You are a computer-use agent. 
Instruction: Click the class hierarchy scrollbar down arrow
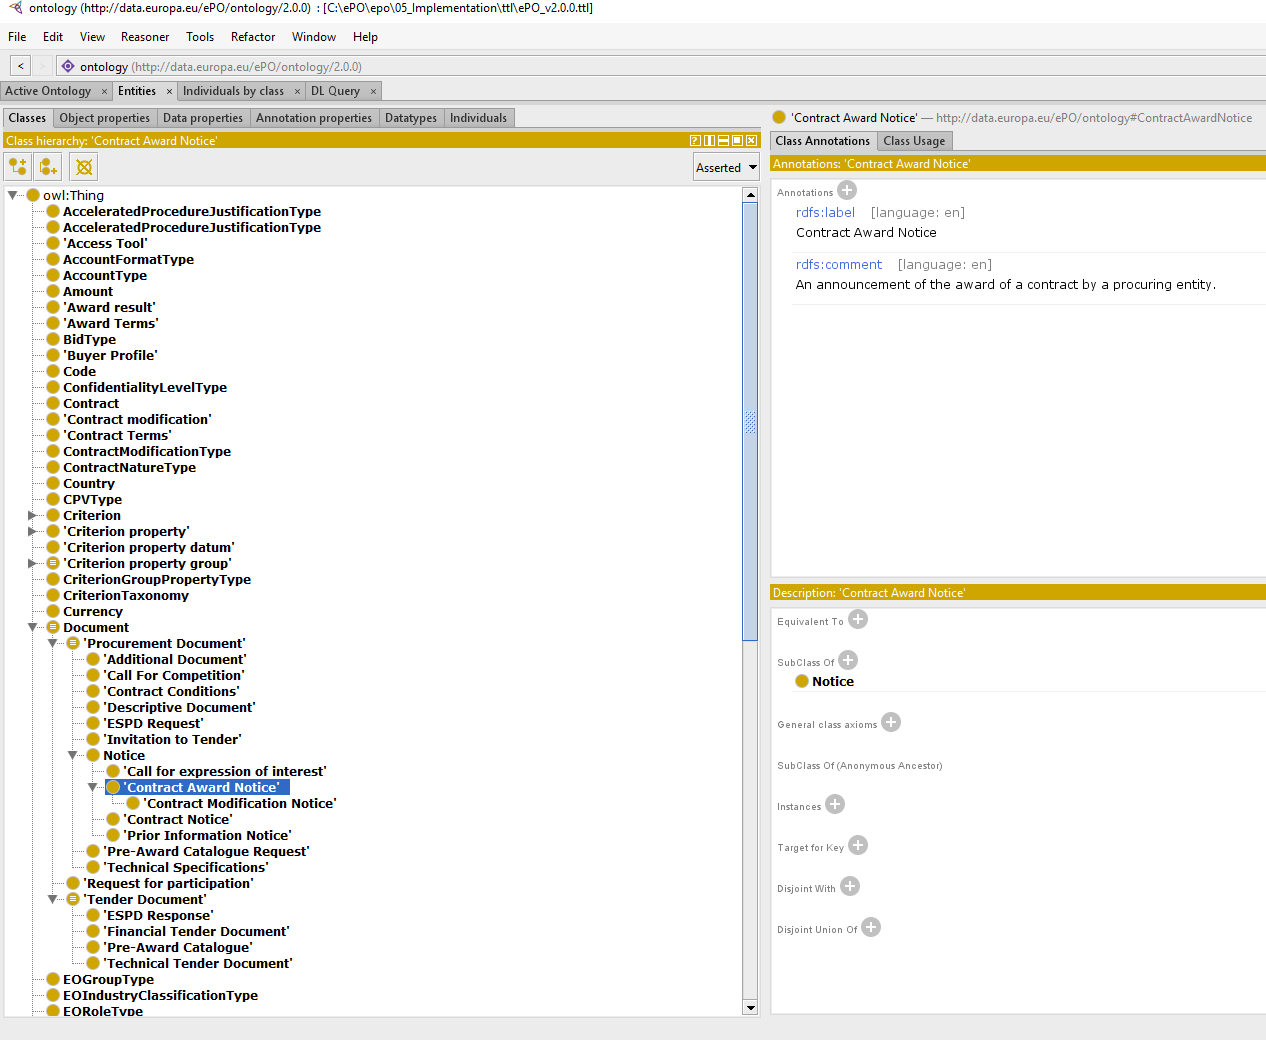coord(751,1007)
